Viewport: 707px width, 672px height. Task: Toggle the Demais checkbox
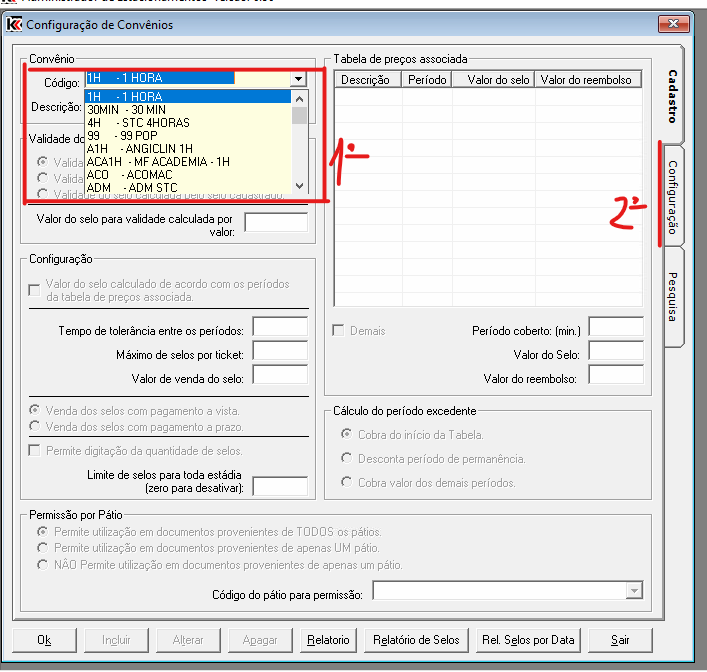point(339,331)
